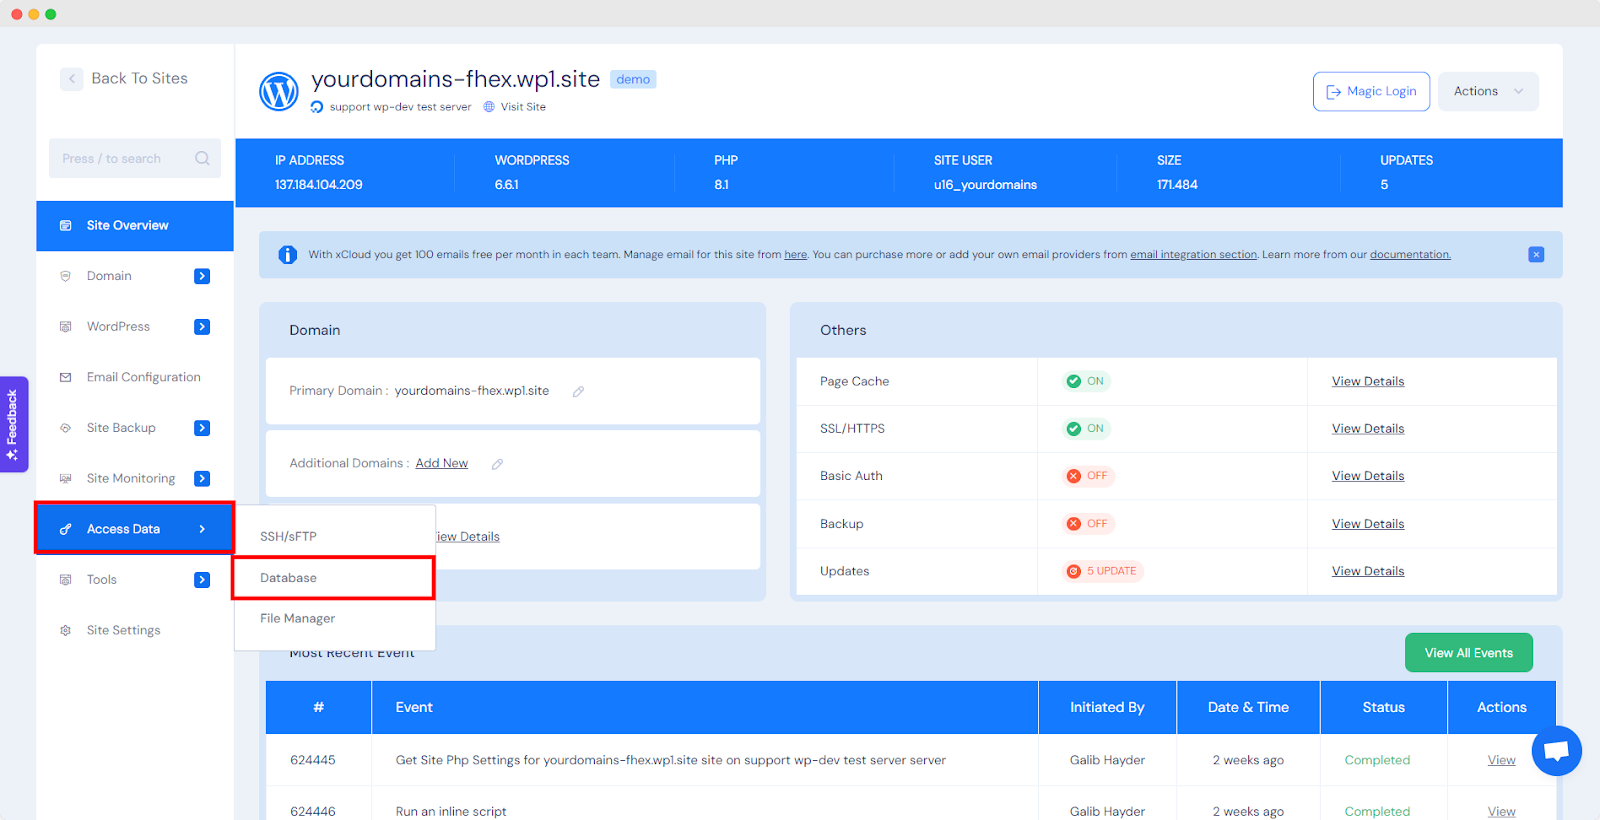The image size is (1600, 820).
Task: Click the sidebar search input field
Action: click(x=135, y=158)
